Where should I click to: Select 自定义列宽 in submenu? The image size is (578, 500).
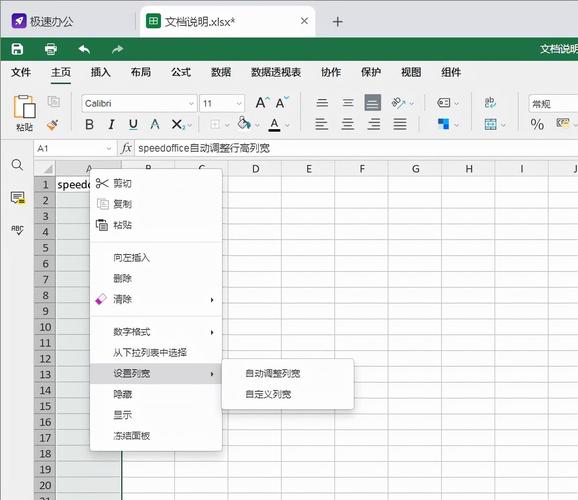pyautogui.click(x=288, y=395)
